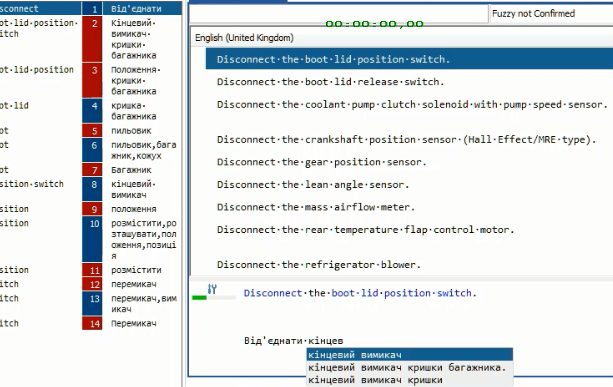Click the tools icon beside the source segment
Image resolution: width=613 pixels, height=387 pixels.
[212, 289]
